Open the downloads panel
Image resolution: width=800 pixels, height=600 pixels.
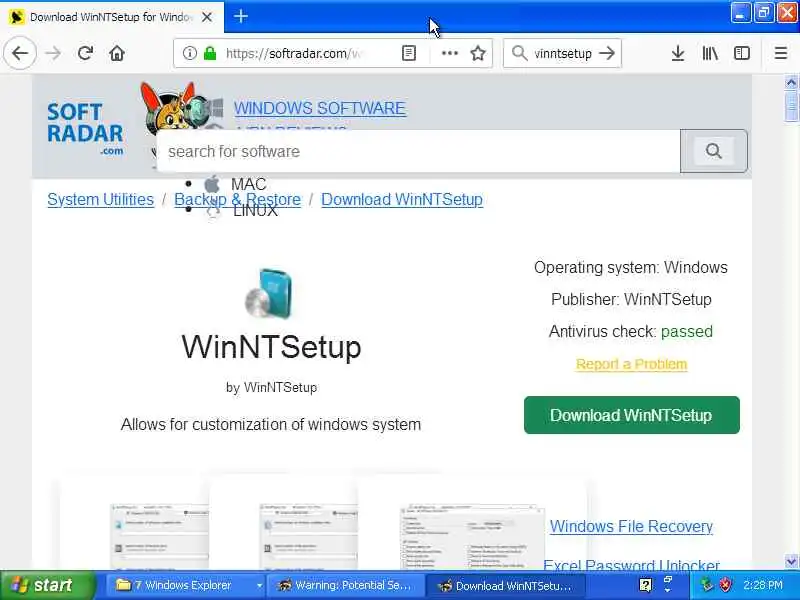[678, 53]
